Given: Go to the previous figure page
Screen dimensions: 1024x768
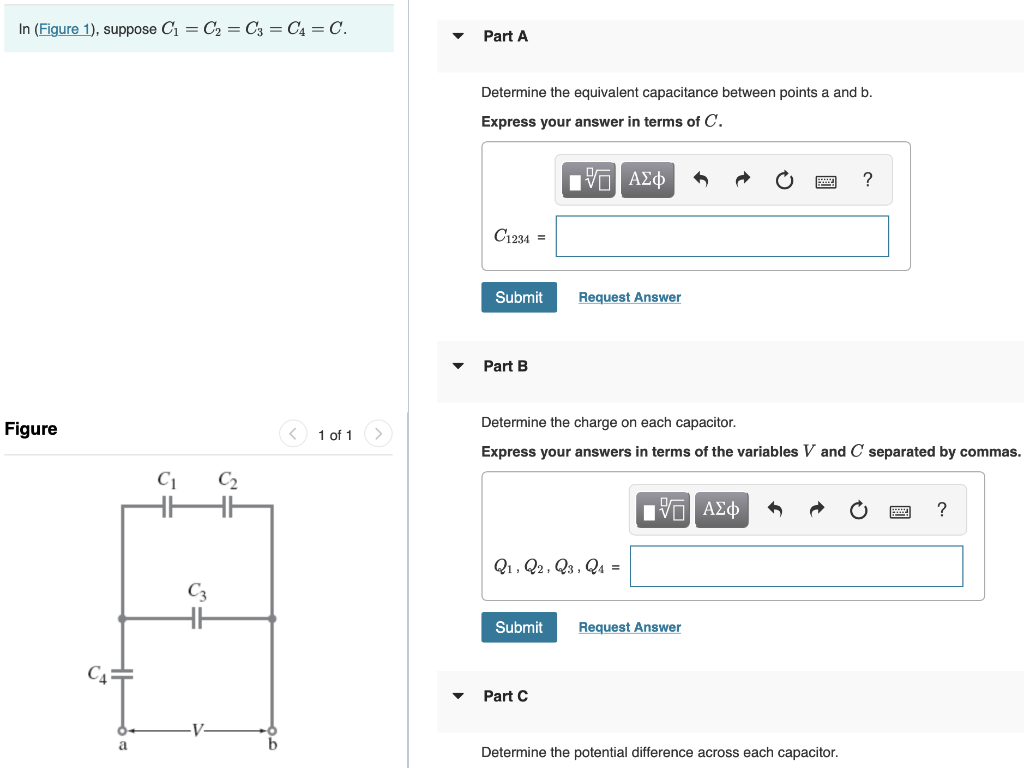Looking at the screenshot, I should click(x=292, y=434).
